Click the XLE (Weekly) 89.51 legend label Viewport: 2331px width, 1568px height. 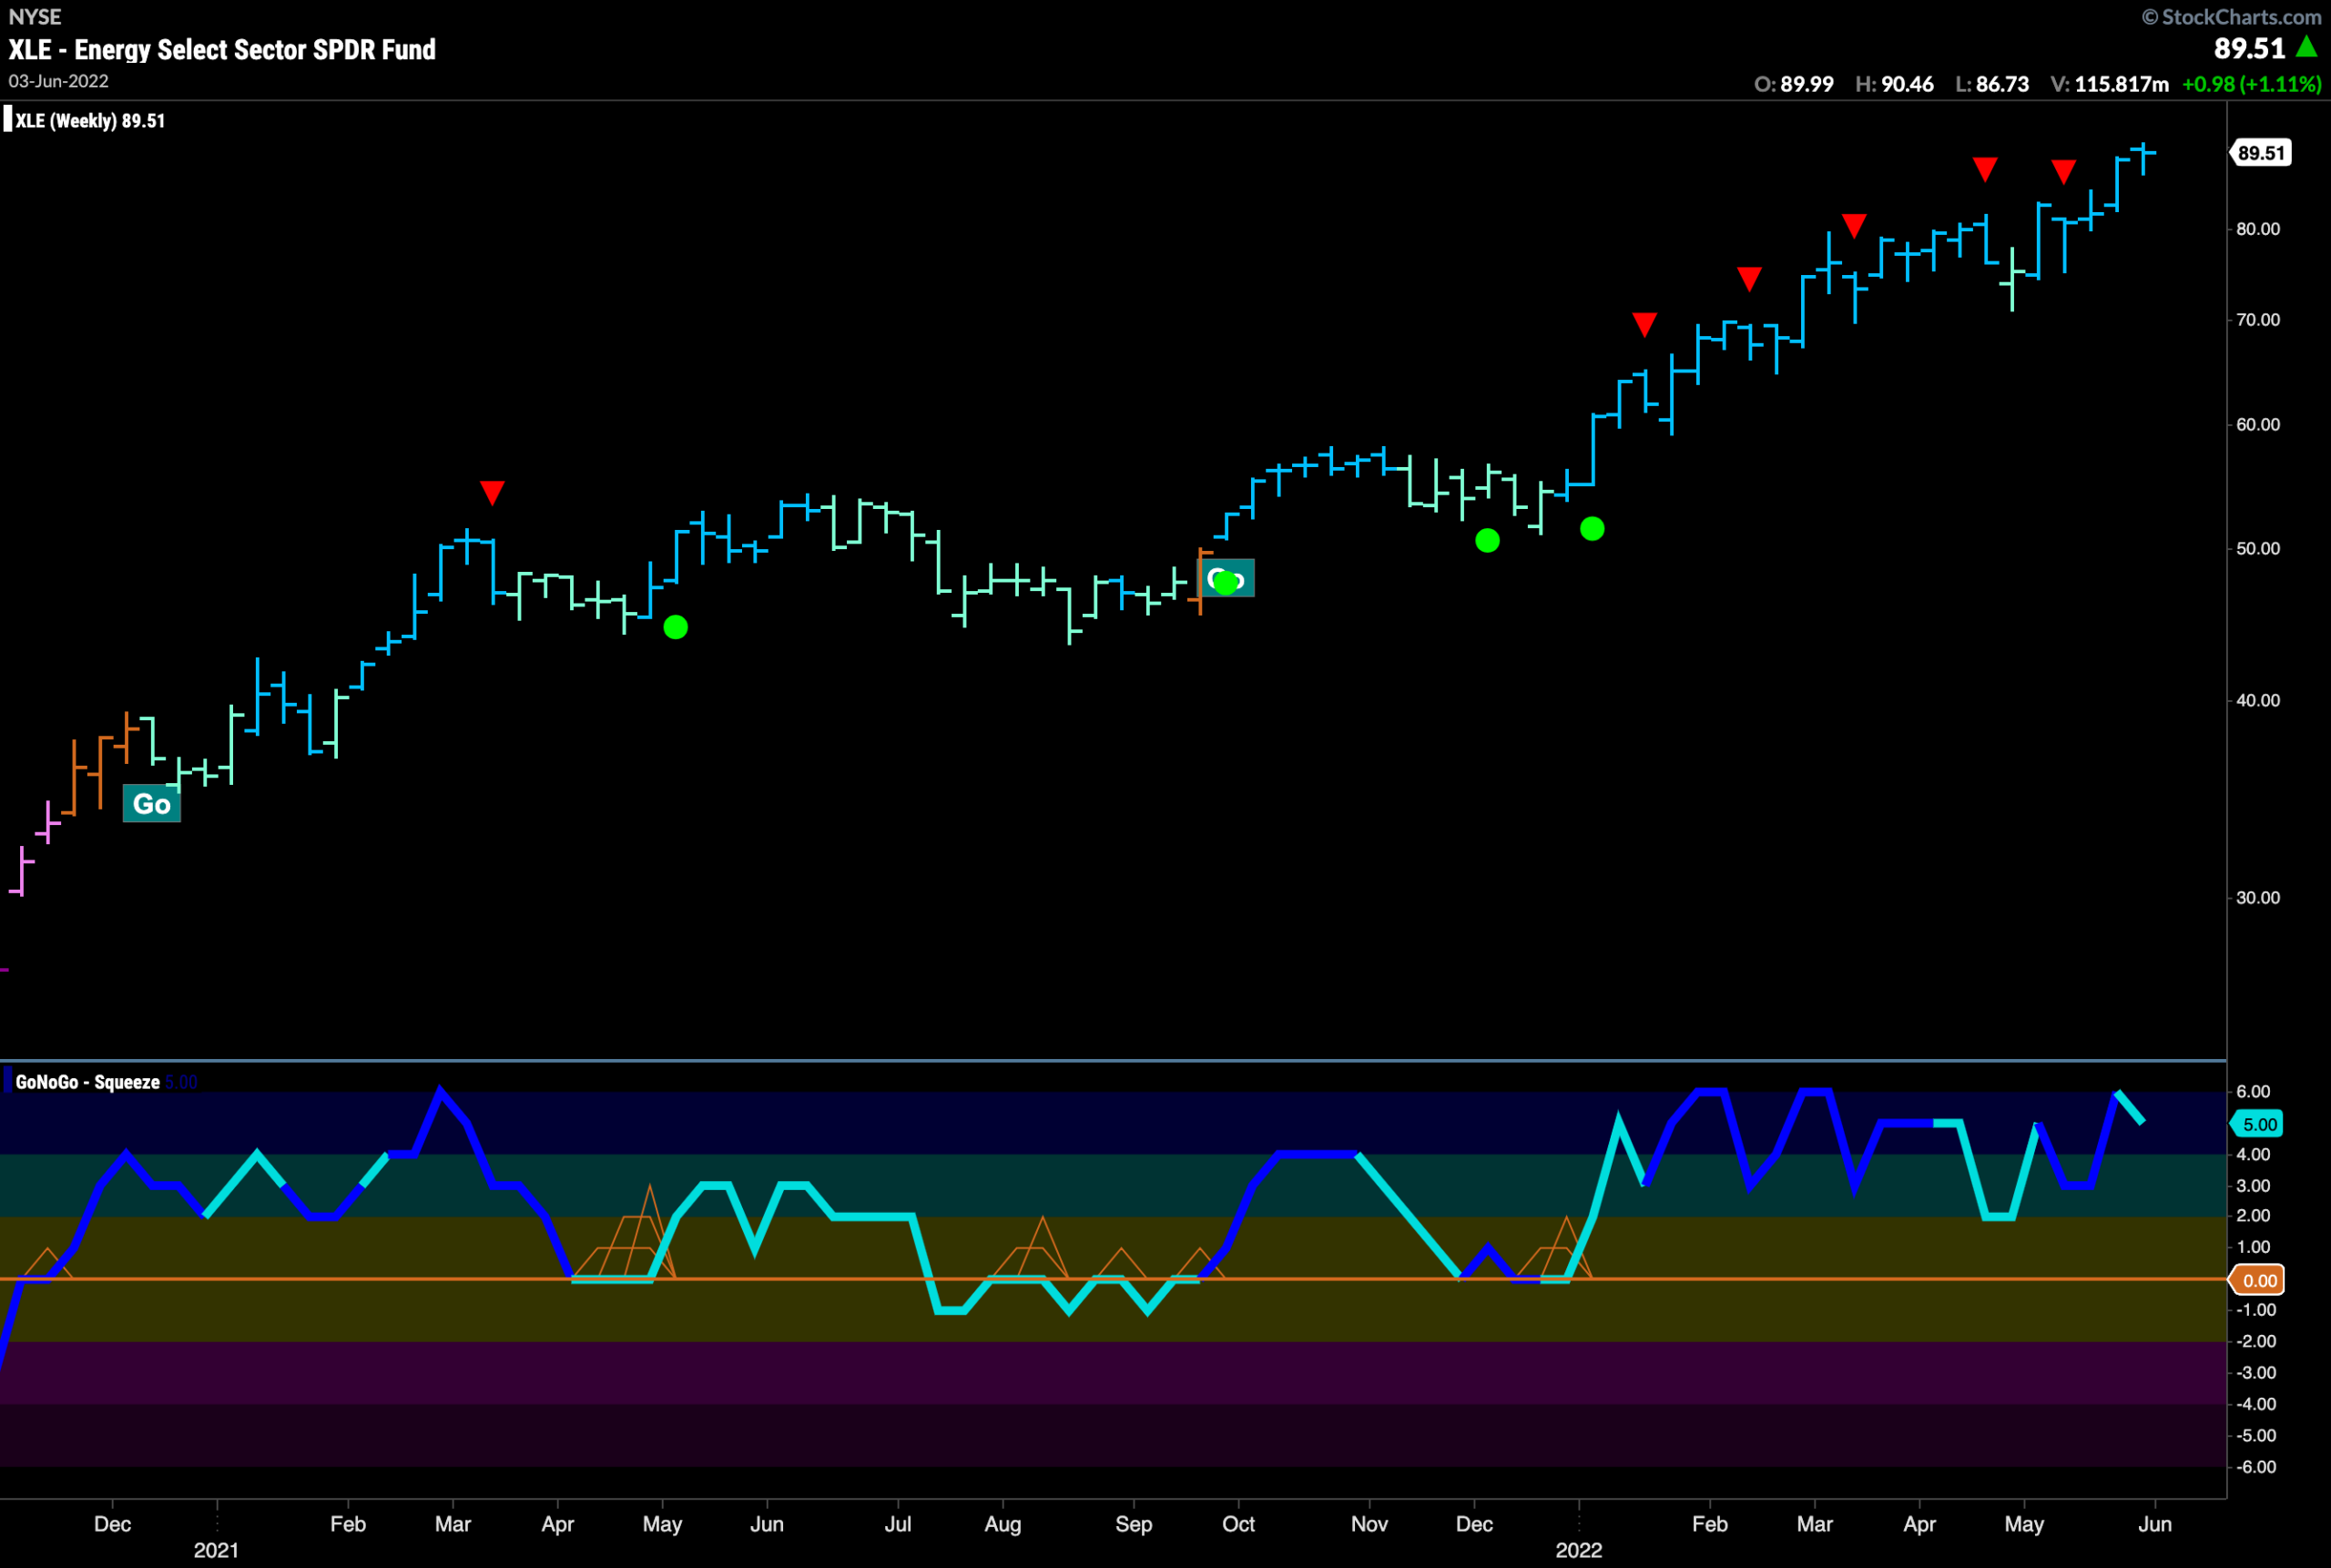click(x=90, y=121)
